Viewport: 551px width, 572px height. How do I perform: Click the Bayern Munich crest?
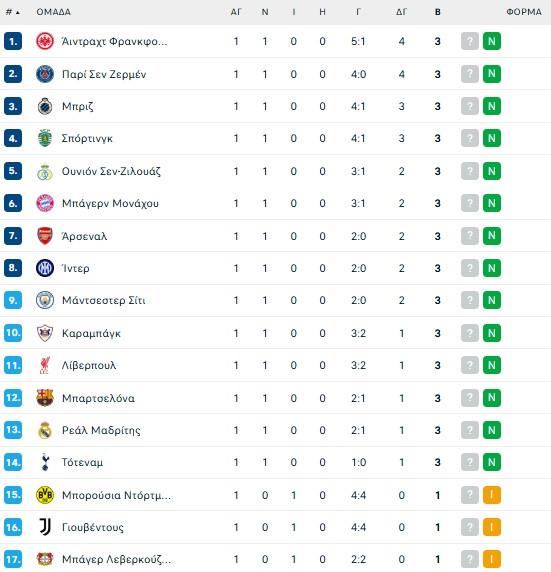coord(45,203)
